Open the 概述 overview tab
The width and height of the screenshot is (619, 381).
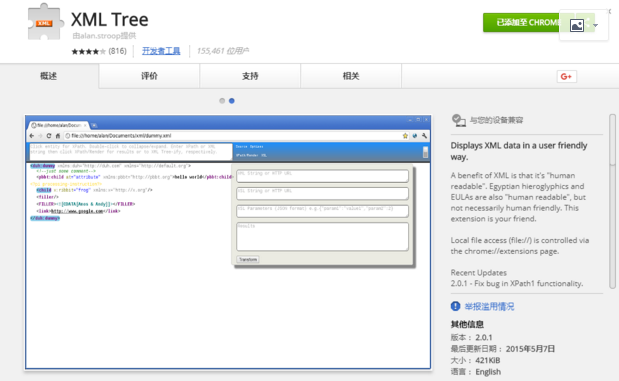[49, 76]
